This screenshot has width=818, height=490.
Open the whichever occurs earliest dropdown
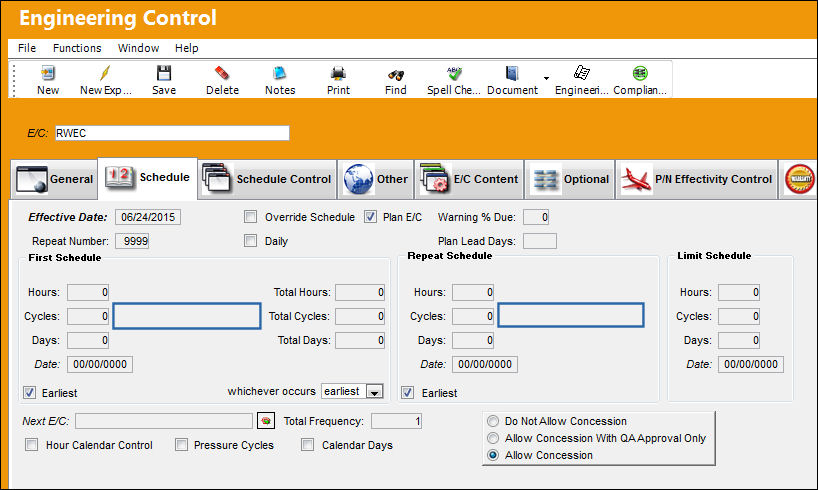click(375, 391)
